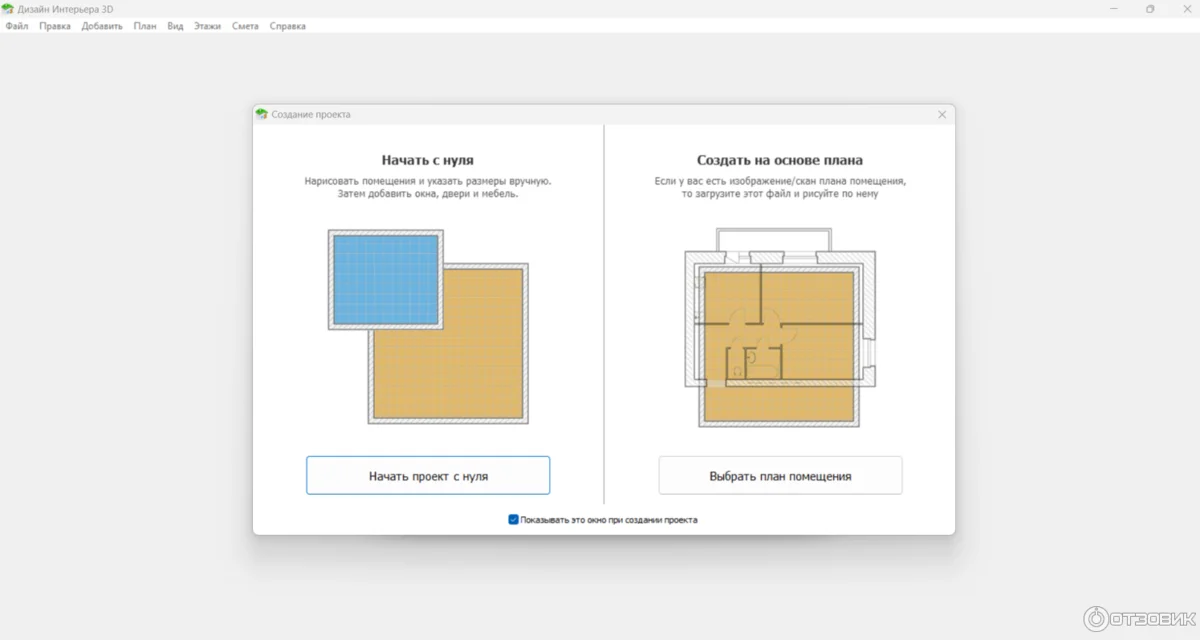The height and width of the screenshot is (640, 1200).
Task: Open the План menu
Action: (145, 26)
